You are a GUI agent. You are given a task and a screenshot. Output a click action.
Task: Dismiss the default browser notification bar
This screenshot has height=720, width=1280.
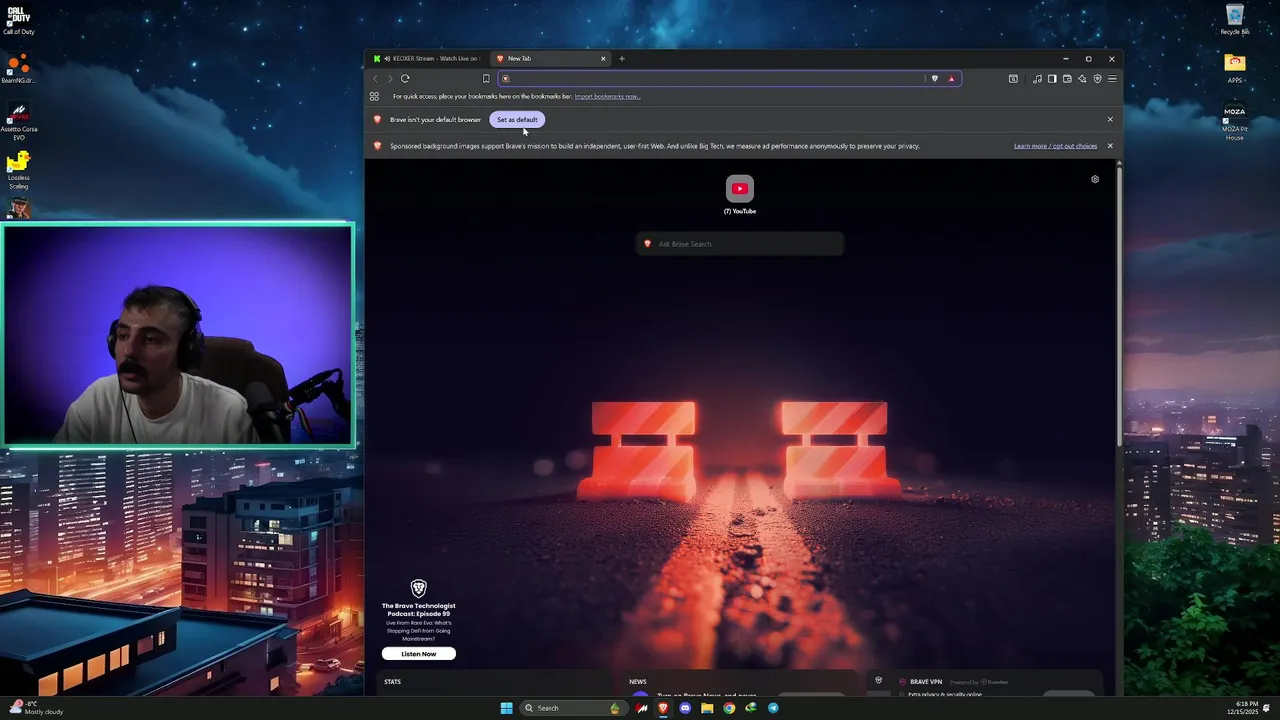click(1110, 120)
